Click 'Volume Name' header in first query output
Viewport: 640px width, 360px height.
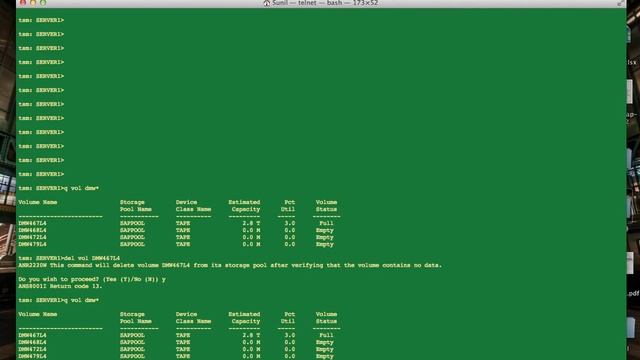[x=38, y=202]
